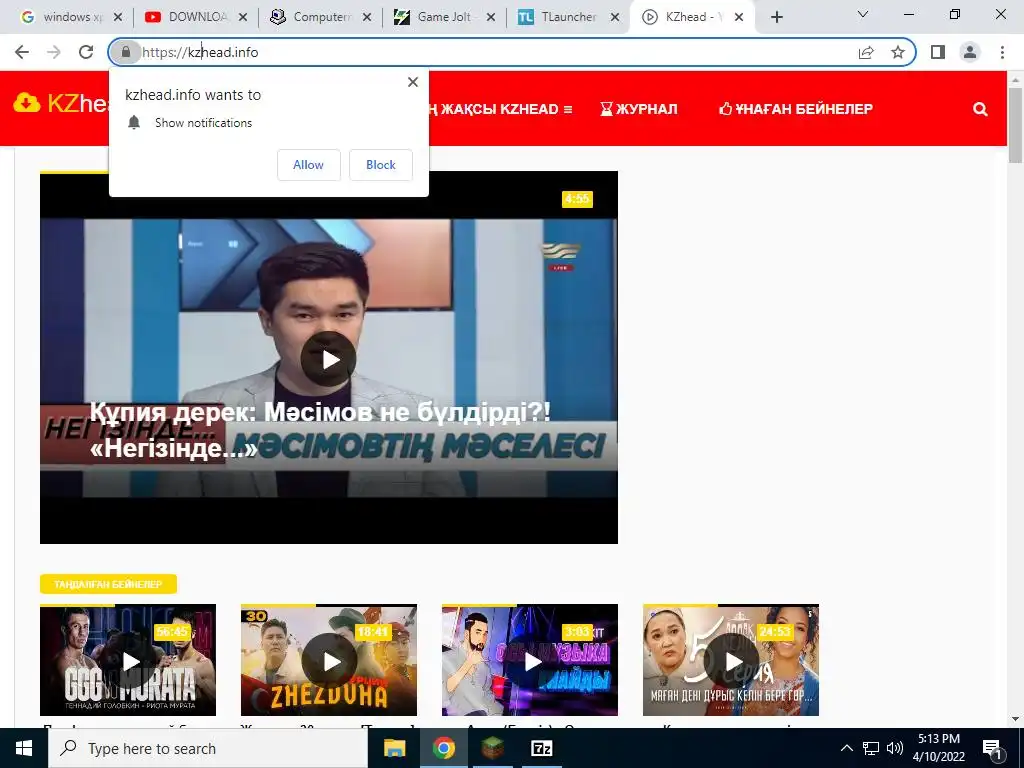Allow notifications from kzhead.info
The image size is (1024, 768).
pyautogui.click(x=308, y=165)
